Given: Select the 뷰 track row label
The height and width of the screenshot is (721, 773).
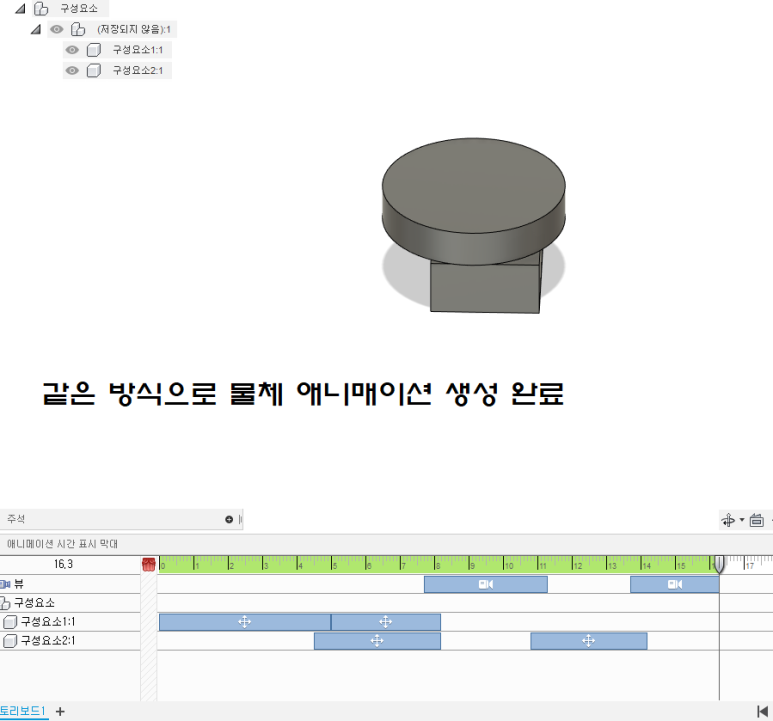Looking at the screenshot, I should point(19,584).
